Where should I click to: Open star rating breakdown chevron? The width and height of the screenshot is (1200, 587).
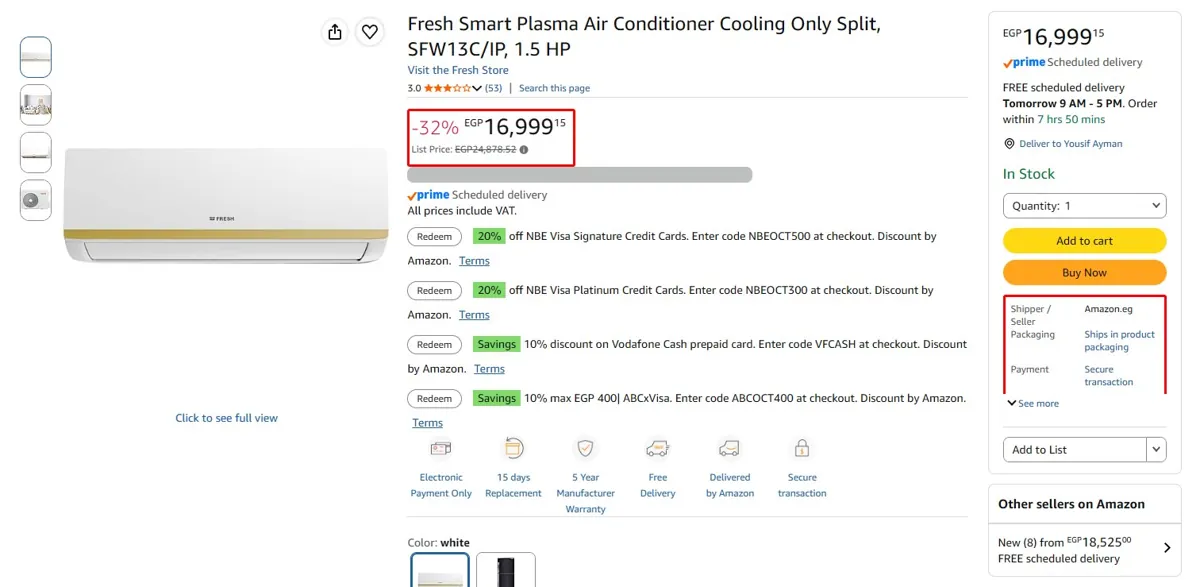477,88
